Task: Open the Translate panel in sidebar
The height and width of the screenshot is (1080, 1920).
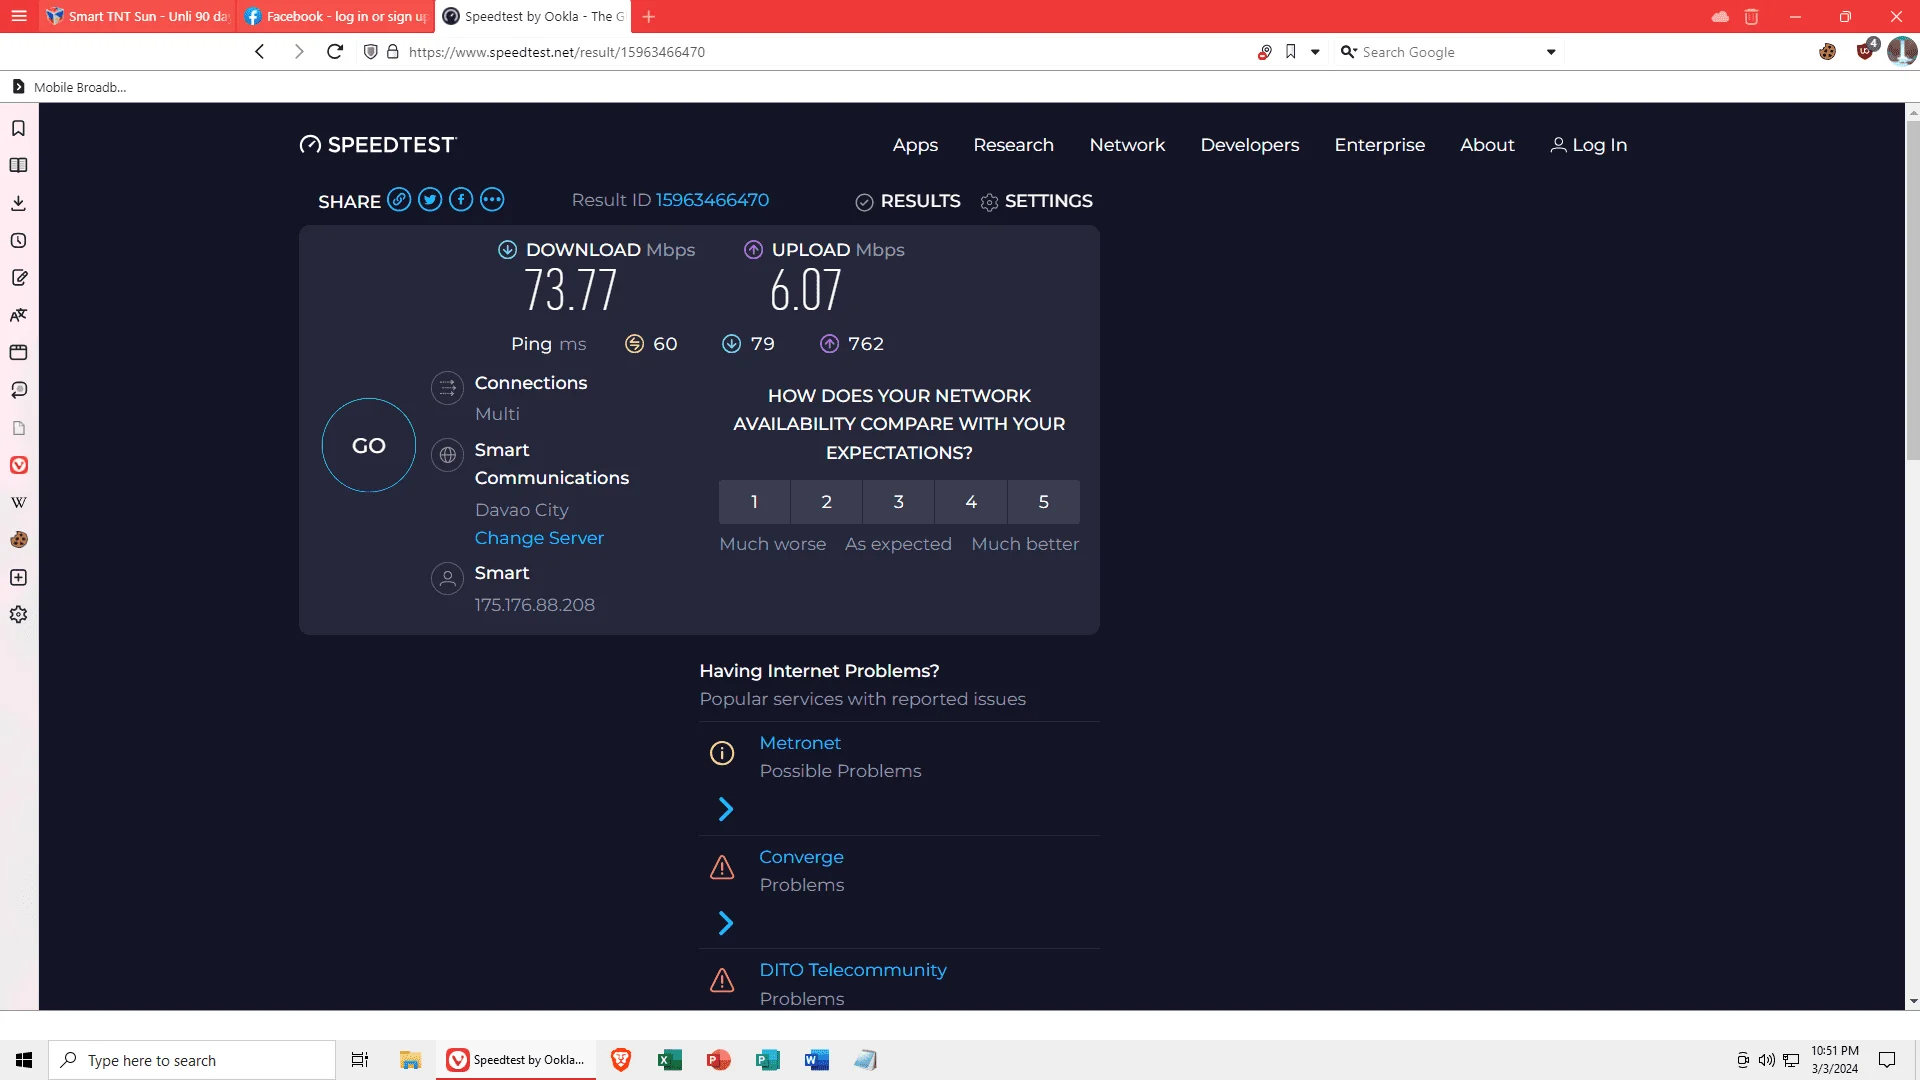Action: tap(18, 315)
